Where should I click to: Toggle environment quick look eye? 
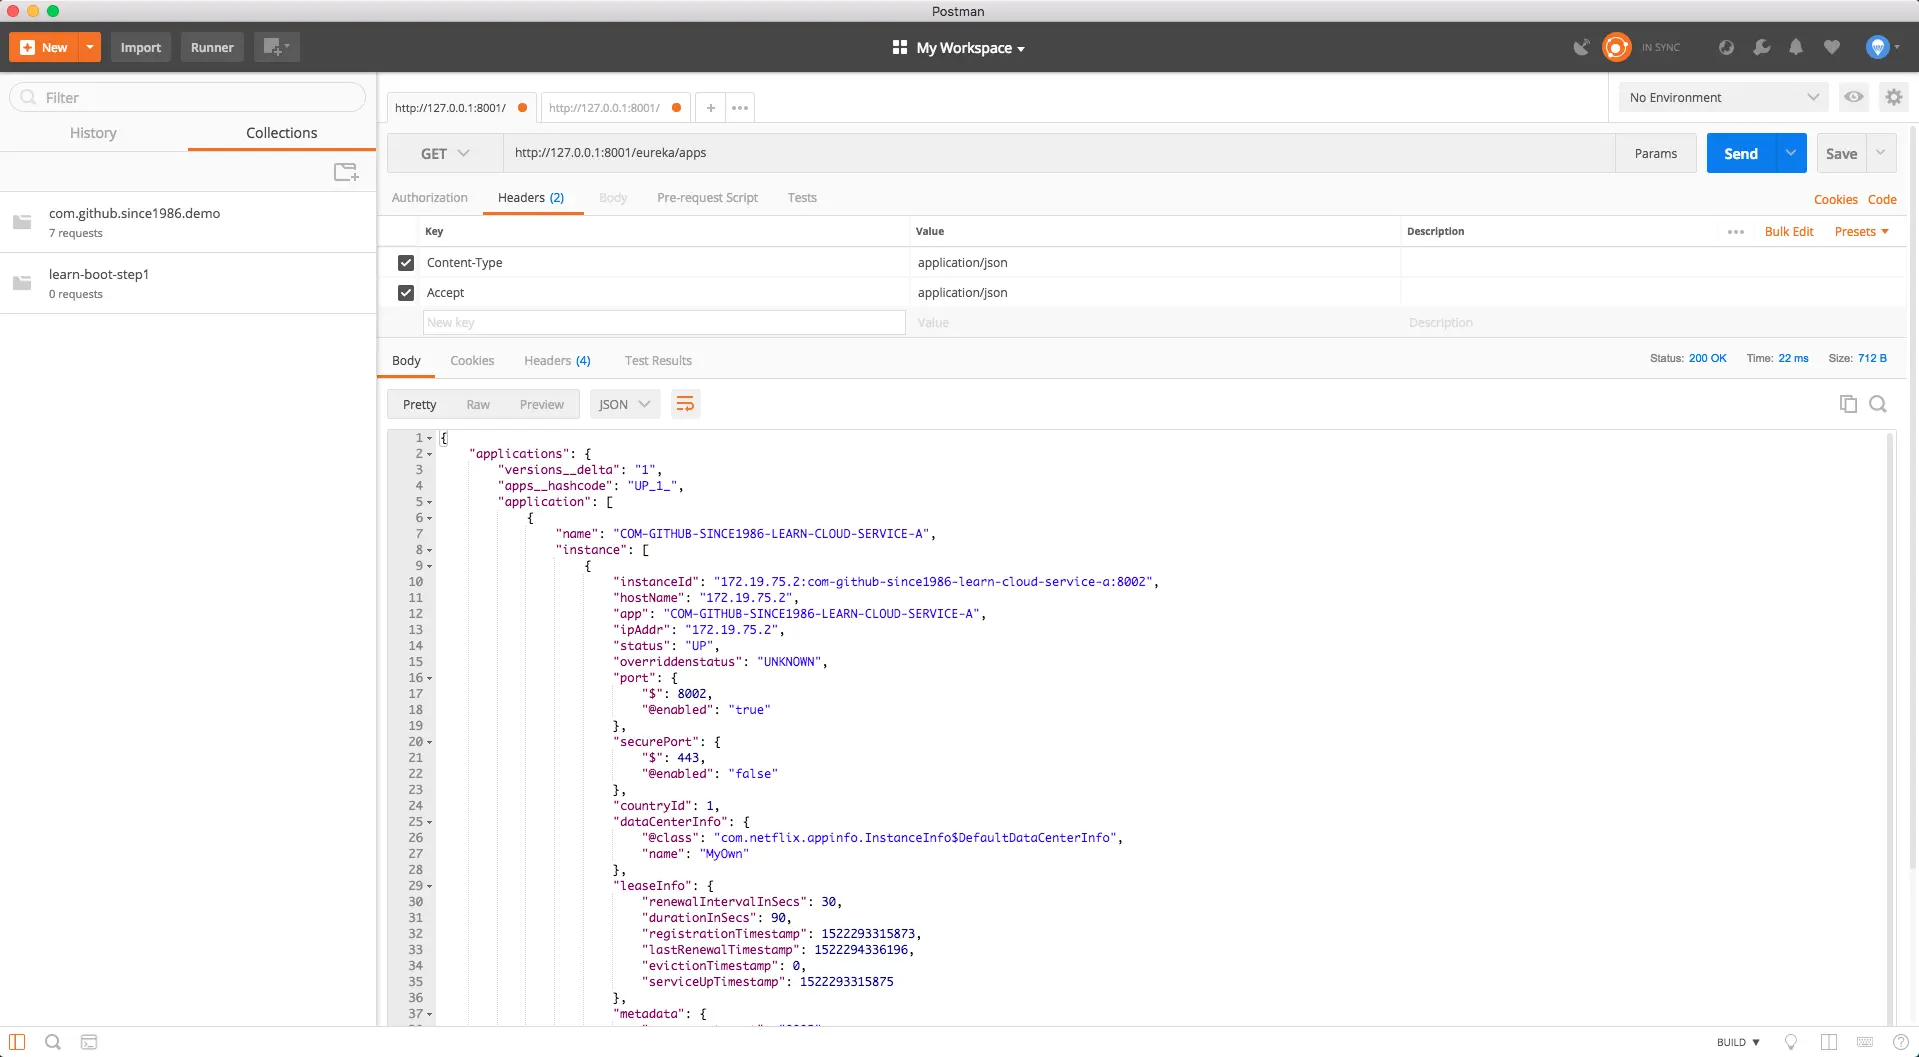1854,97
